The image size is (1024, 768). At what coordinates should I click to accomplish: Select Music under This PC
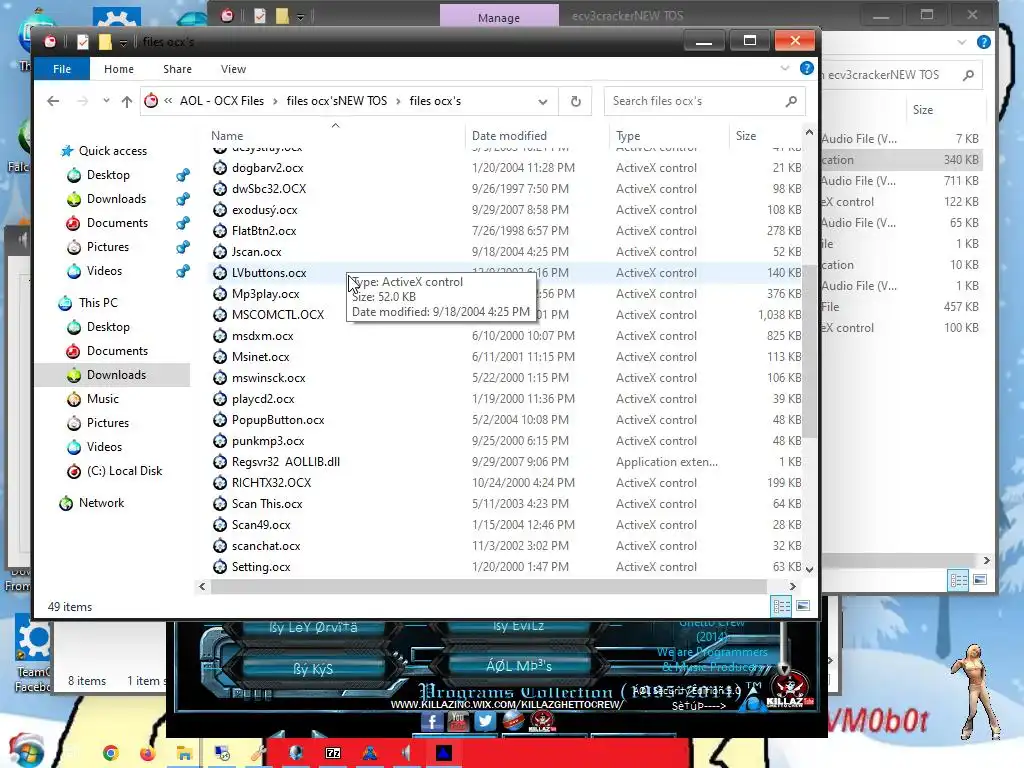103,399
